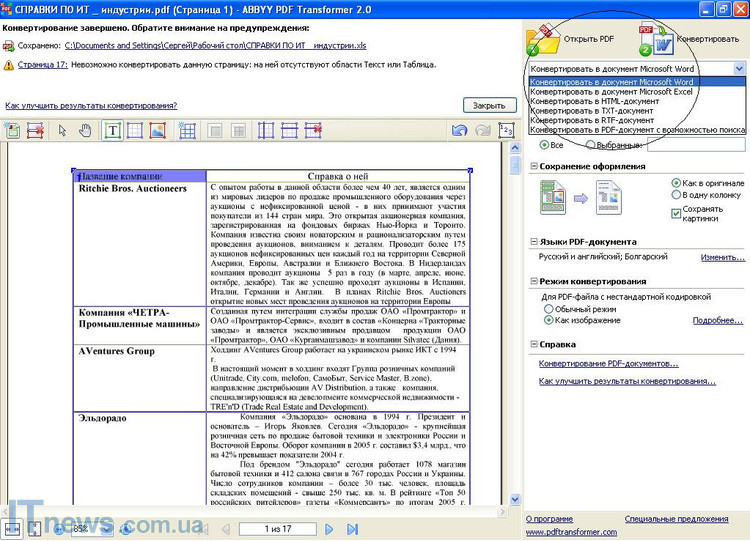Jump to the last page arrow
The height and width of the screenshot is (541, 750).
point(353,529)
